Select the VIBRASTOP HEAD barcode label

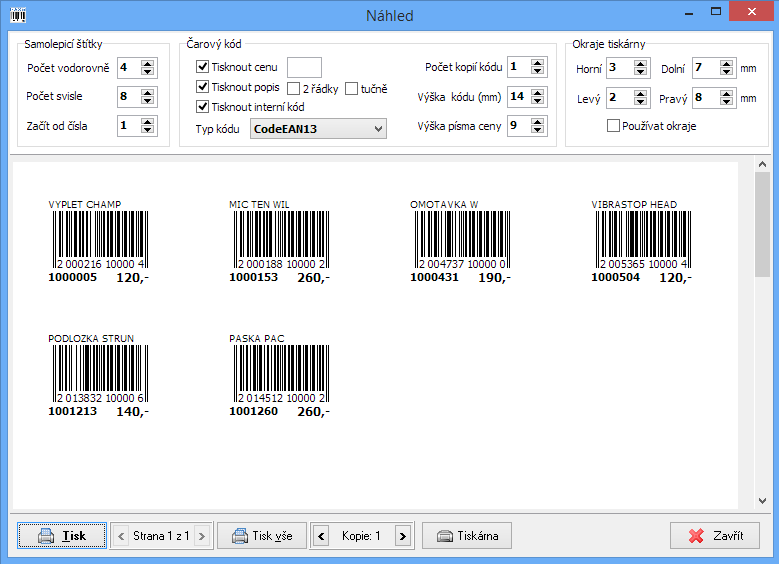point(641,242)
